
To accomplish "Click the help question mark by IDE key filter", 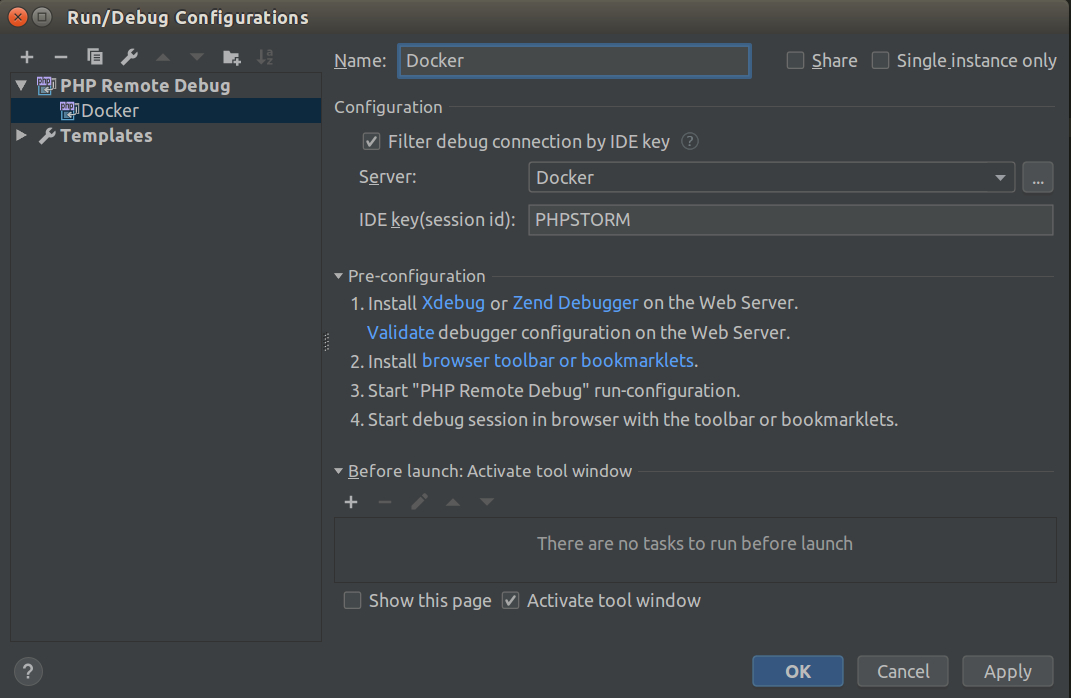I will [689, 142].
